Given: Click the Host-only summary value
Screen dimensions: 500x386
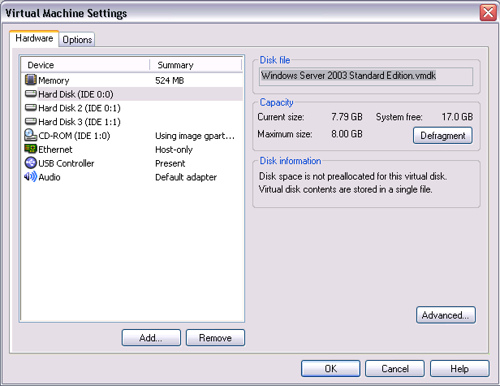Looking at the screenshot, I should point(174,150).
